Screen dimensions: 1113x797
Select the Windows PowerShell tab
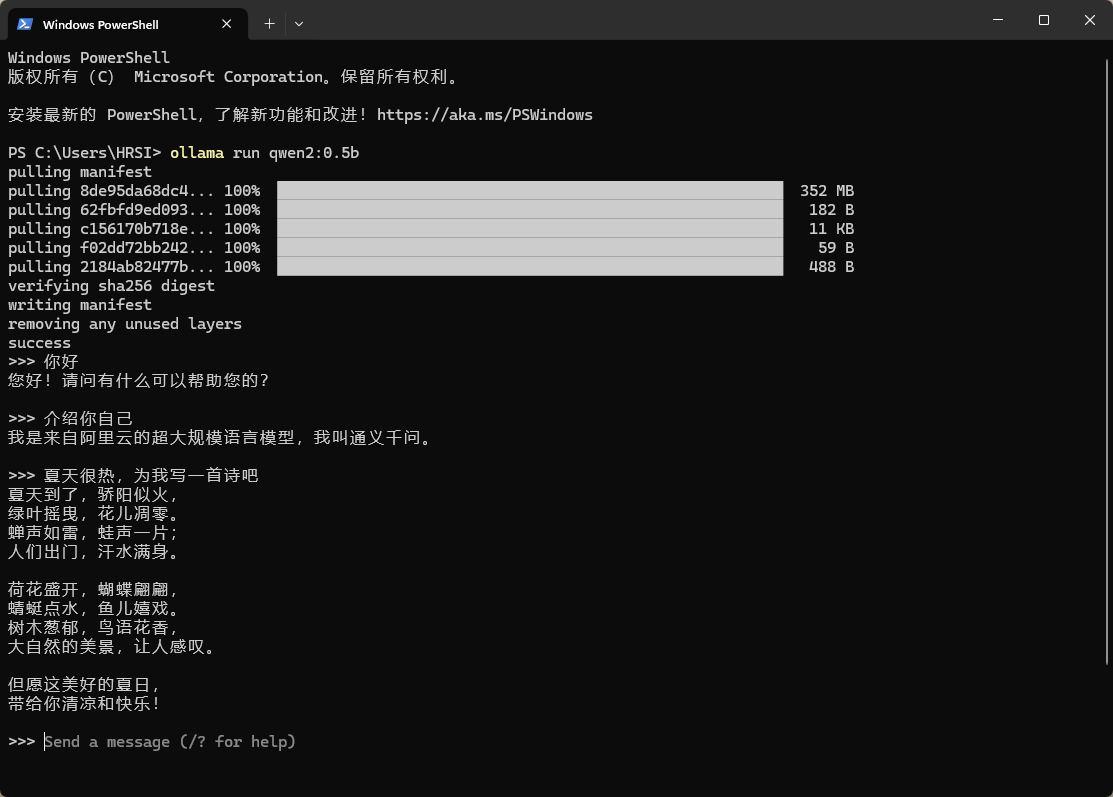click(x=128, y=24)
